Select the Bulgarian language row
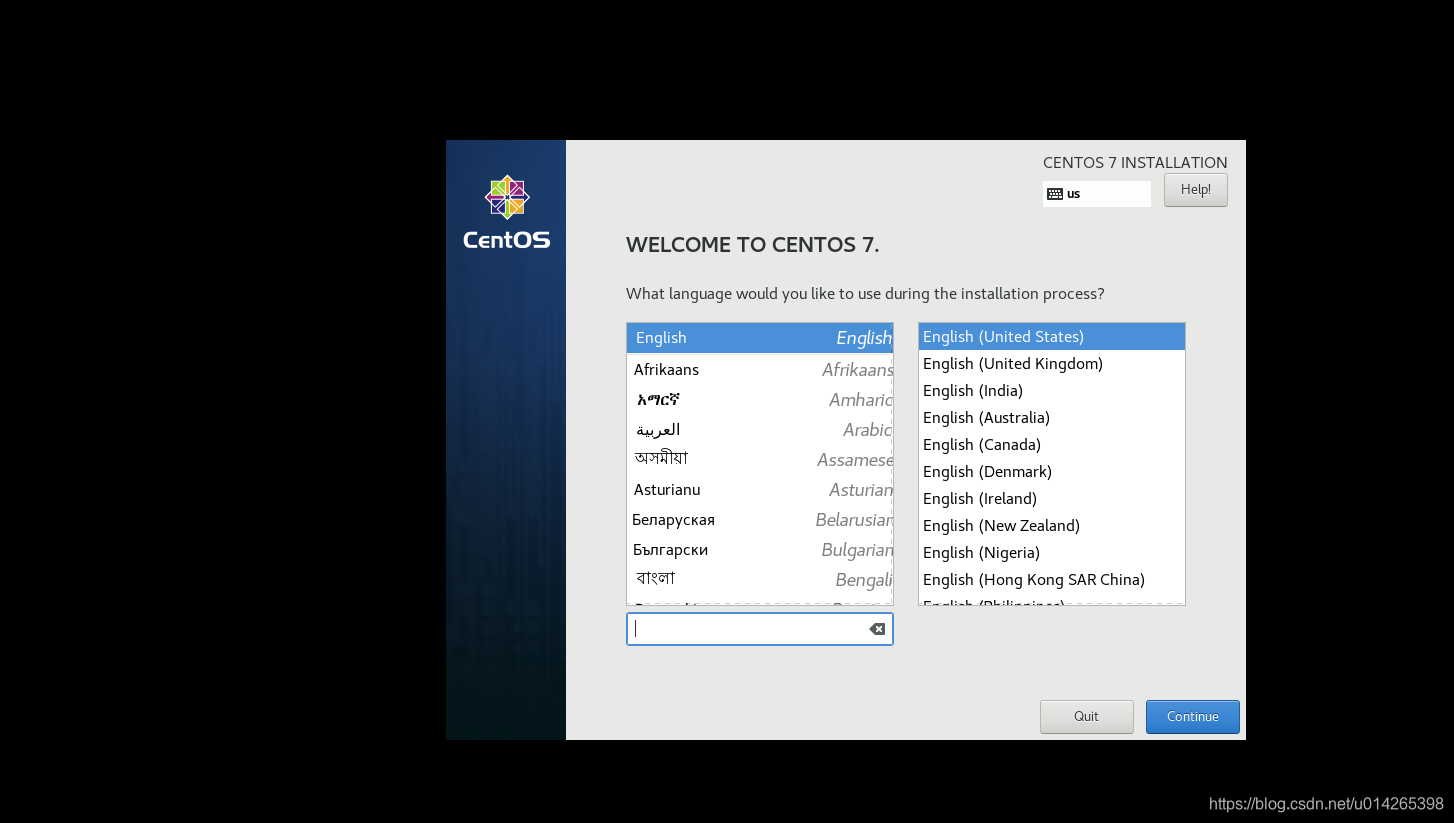The height and width of the screenshot is (823, 1454). (760, 550)
